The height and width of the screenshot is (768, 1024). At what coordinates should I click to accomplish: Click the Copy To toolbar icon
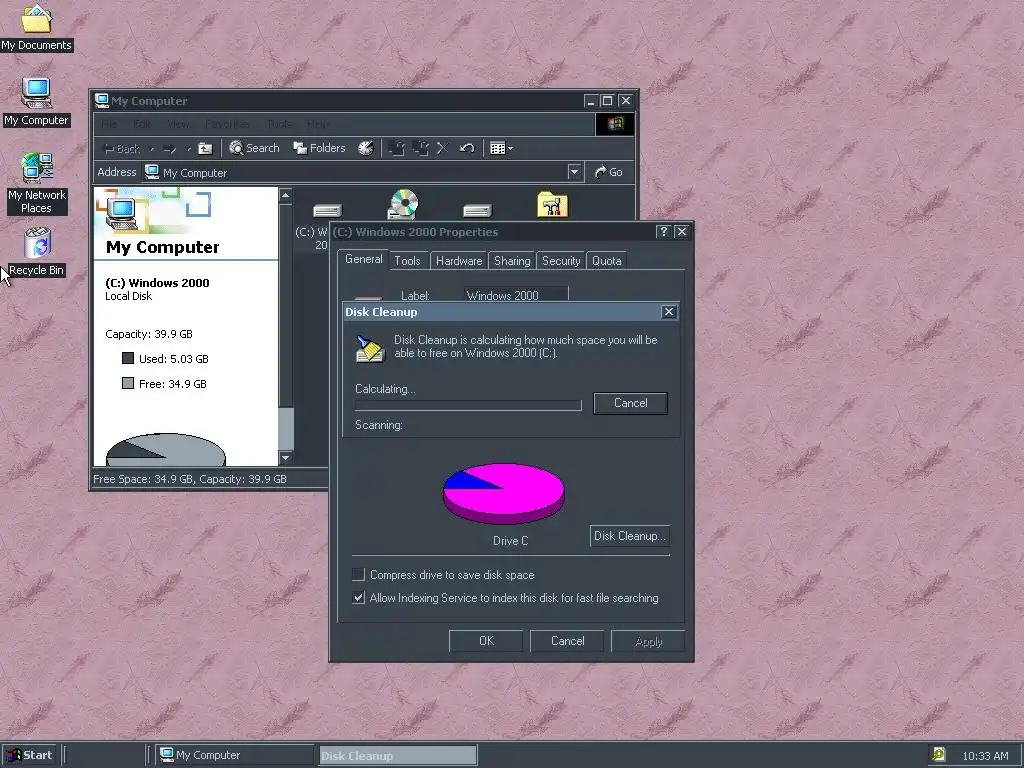pos(420,148)
